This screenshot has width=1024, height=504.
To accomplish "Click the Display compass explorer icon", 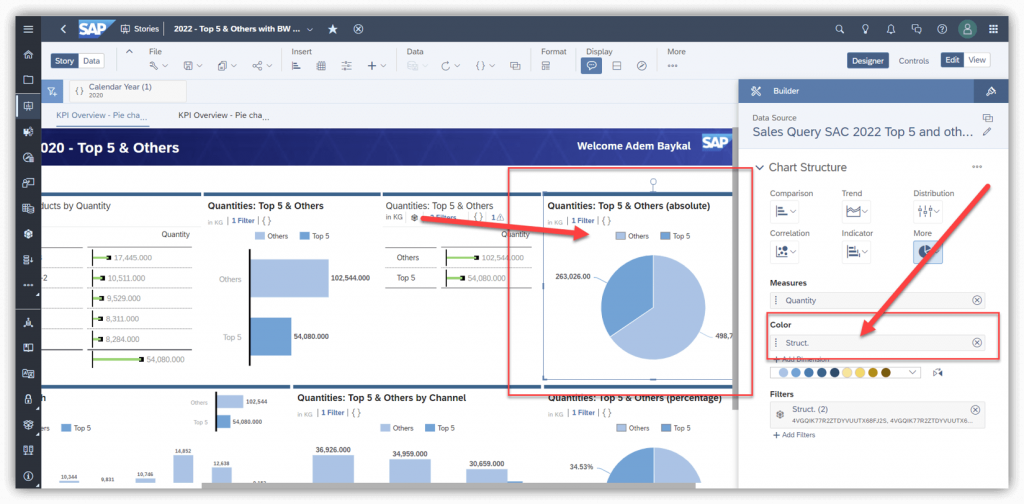I will tap(641, 66).
